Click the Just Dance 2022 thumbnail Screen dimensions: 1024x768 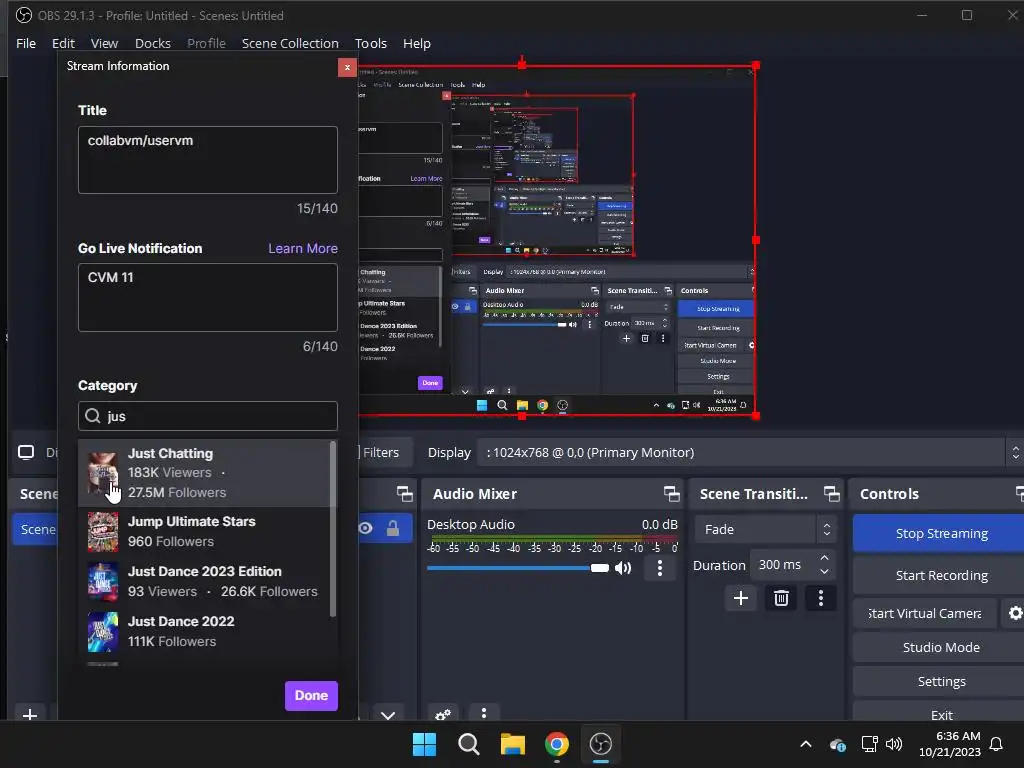pos(103,632)
